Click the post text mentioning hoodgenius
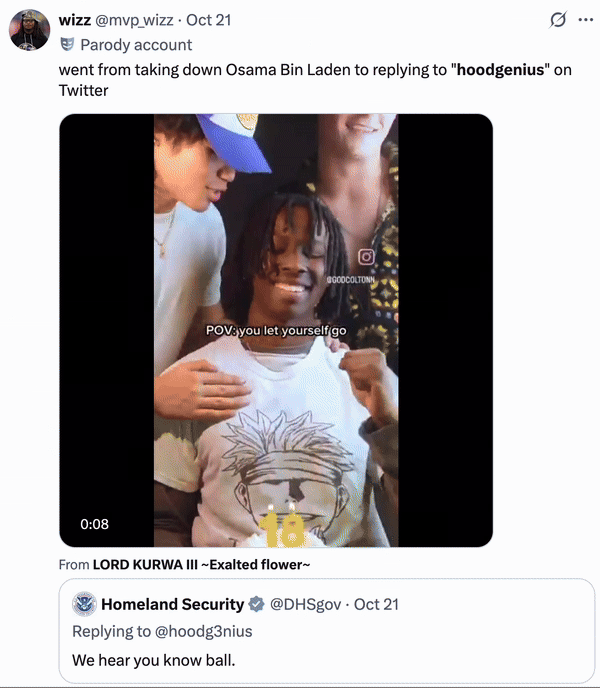Image resolution: width=600 pixels, height=688 pixels. pyautogui.click(x=315, y=80)
